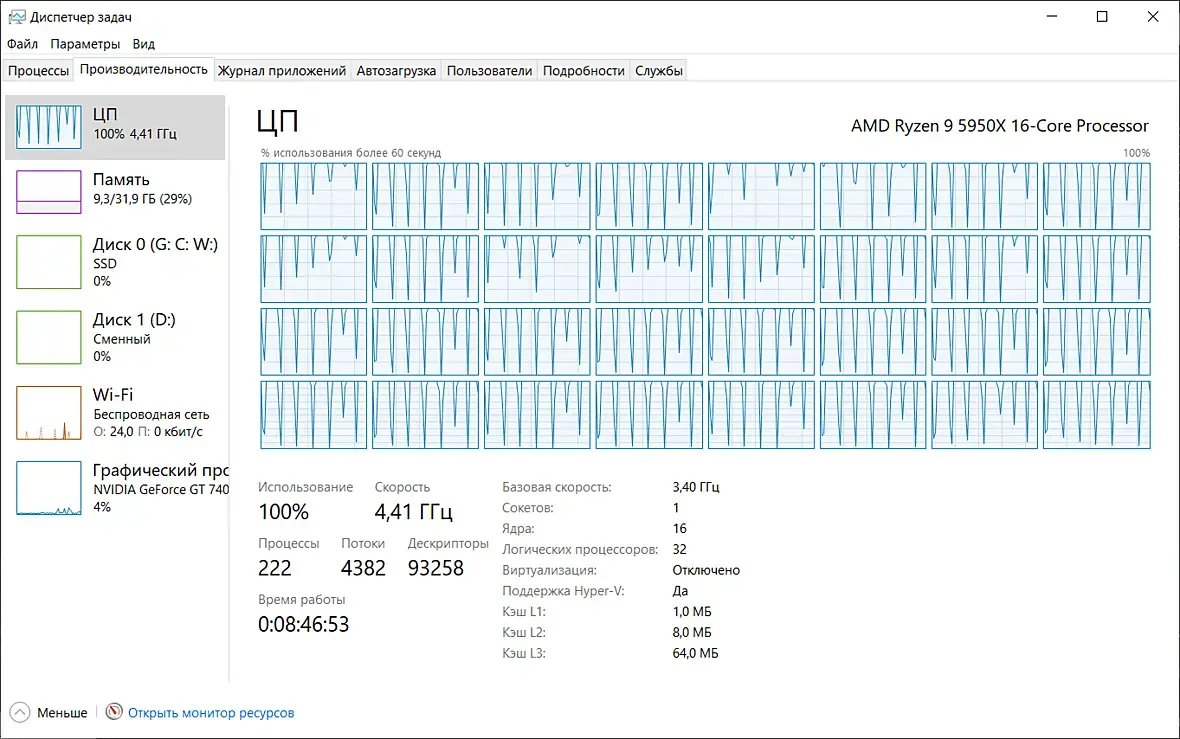Open the Вид menu
The height and width of the screenshot is (739, 1180).
point(144,44)
